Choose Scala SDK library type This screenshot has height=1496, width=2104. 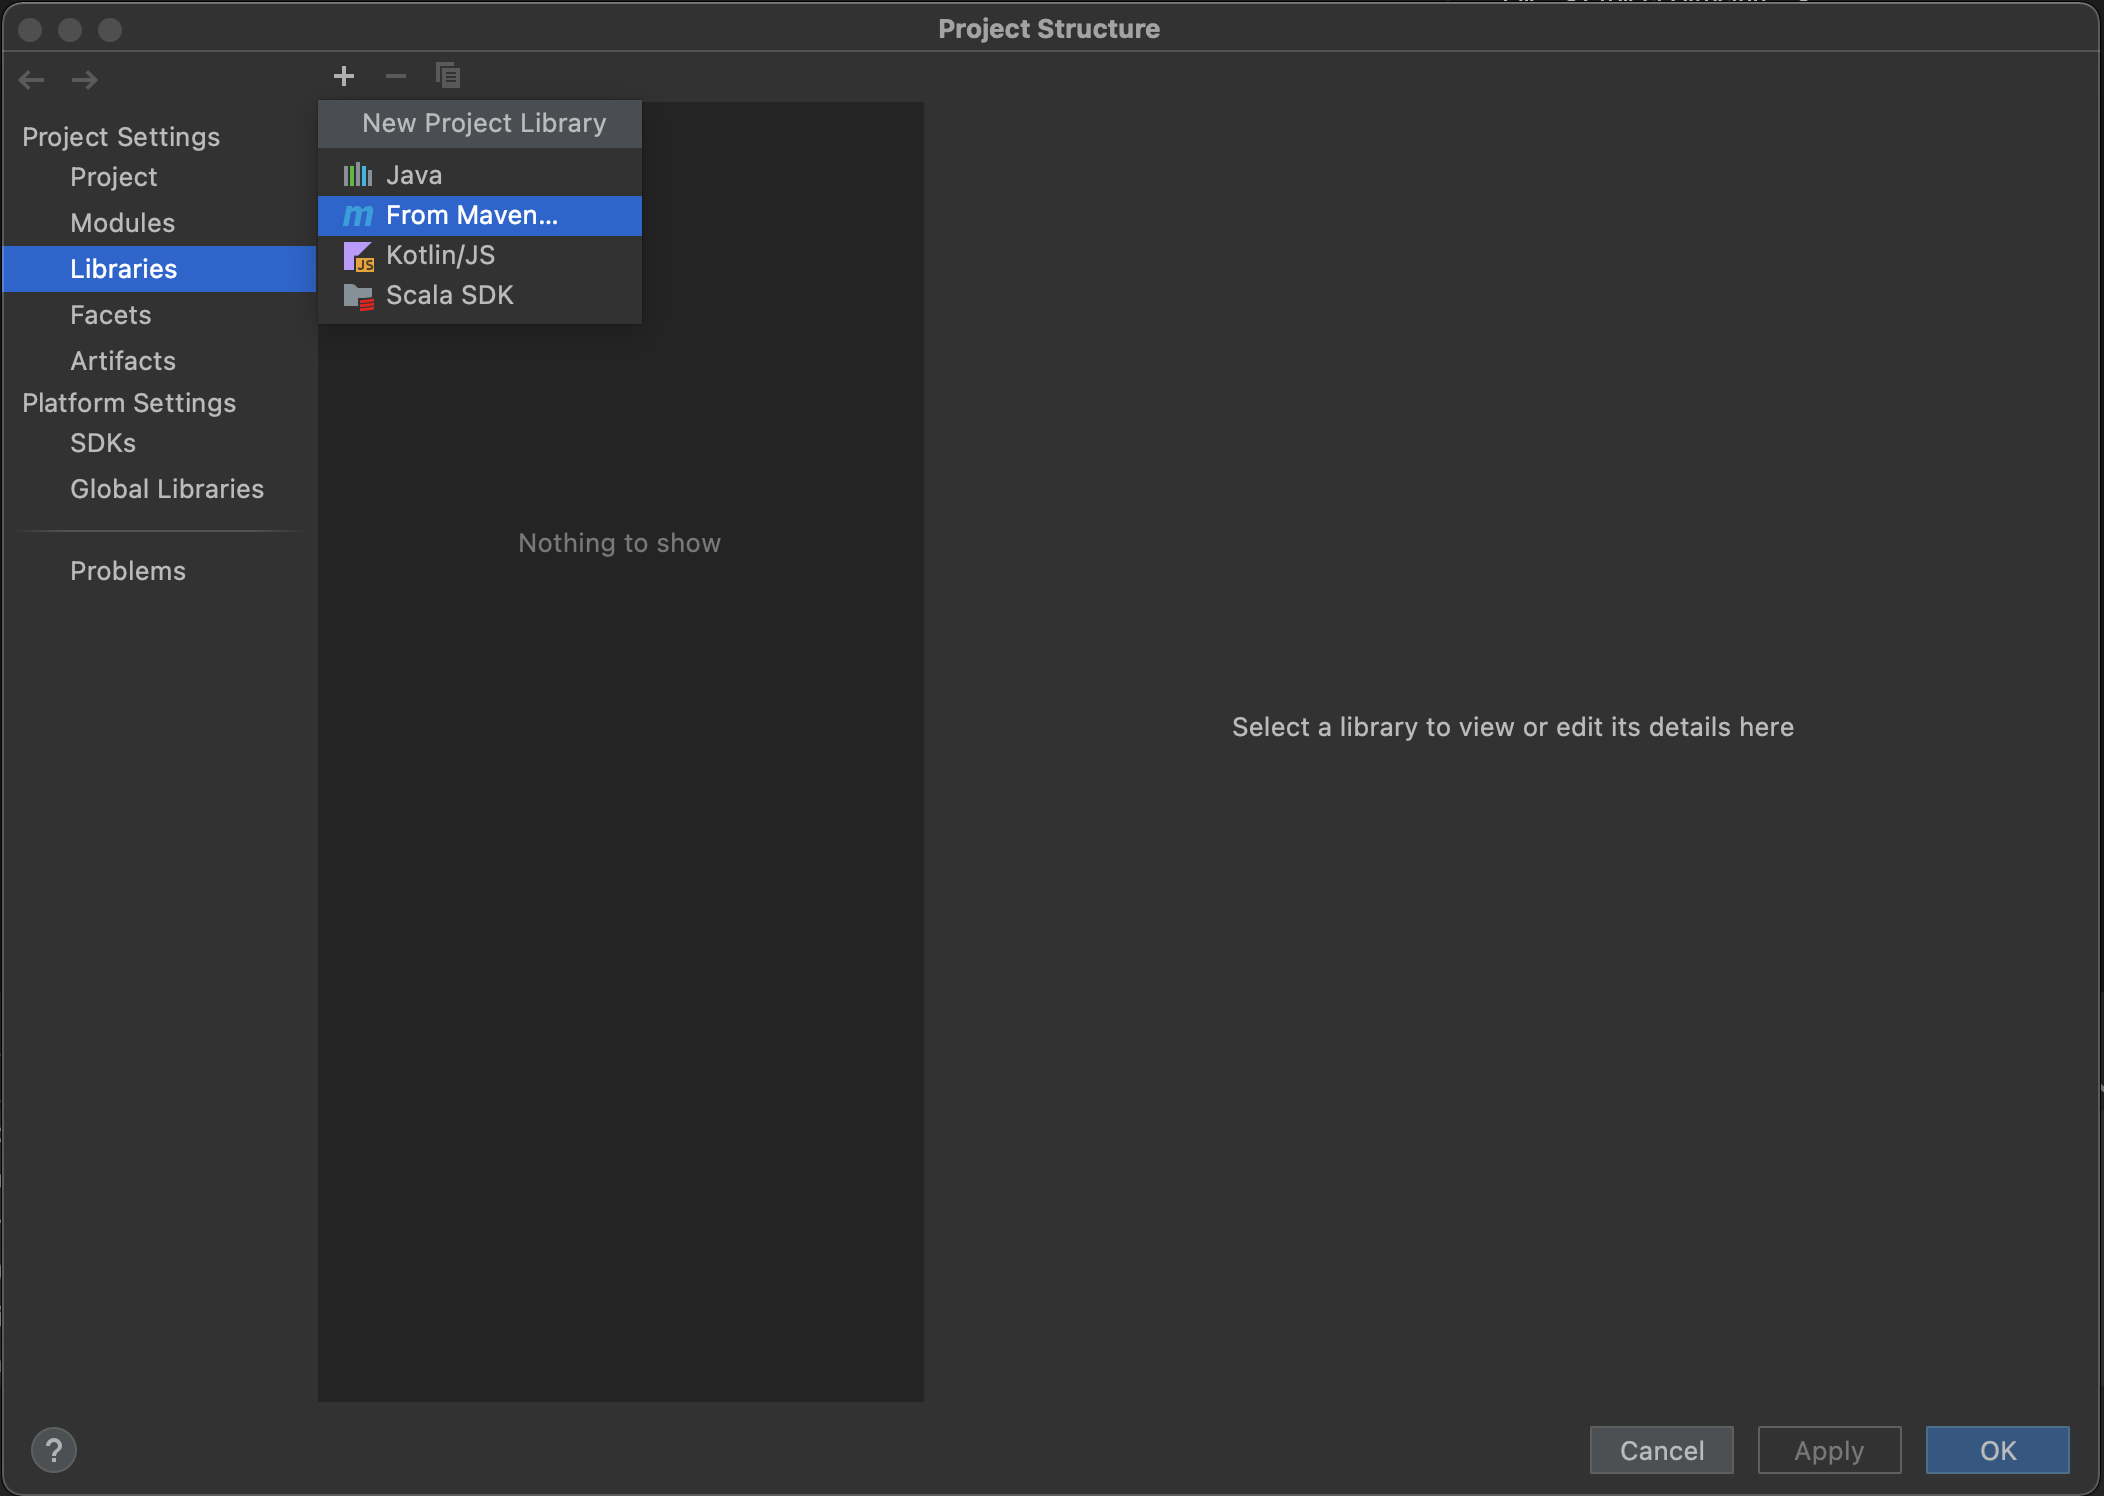[x=449, y=295]
